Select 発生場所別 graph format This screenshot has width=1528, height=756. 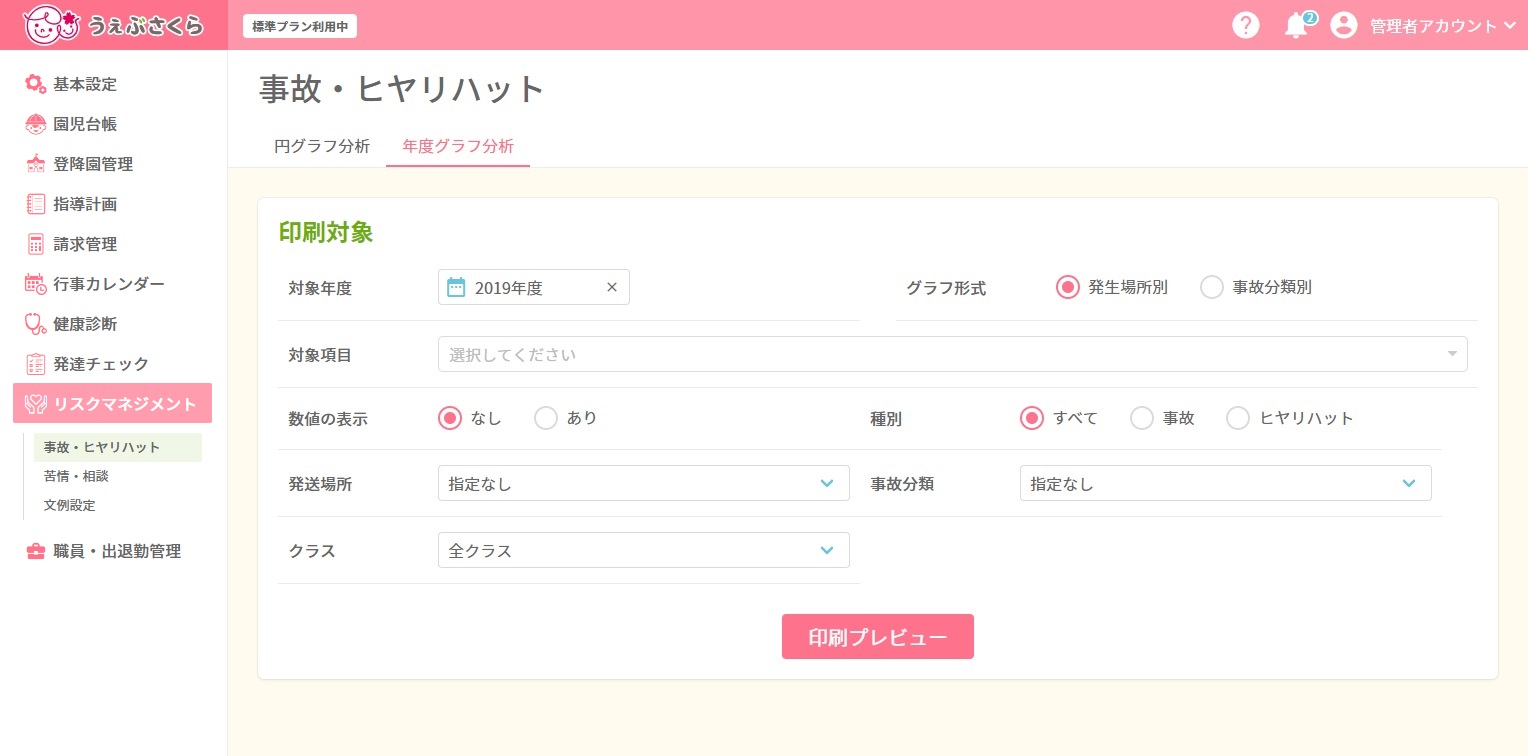point(1068,287)
